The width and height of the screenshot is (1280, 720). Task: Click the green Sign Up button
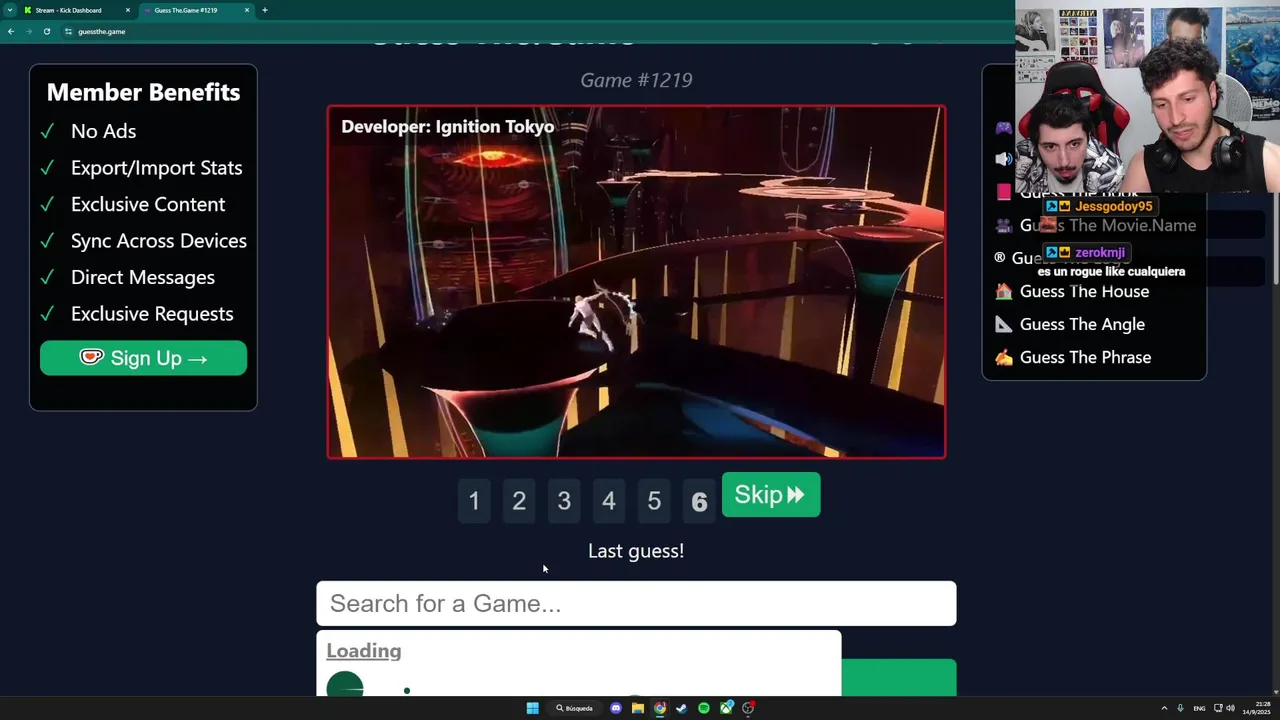pyautogui.click(x=143, y=358)
